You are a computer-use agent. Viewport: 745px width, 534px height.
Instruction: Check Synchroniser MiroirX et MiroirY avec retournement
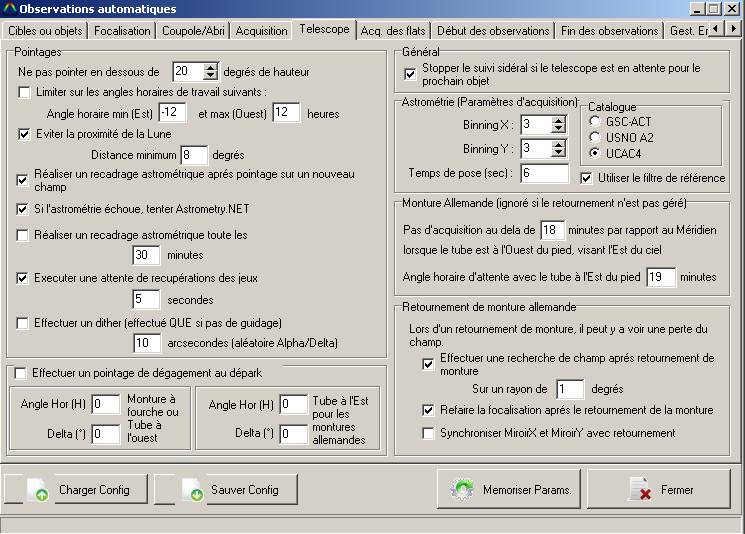click(x=429, y=433)
